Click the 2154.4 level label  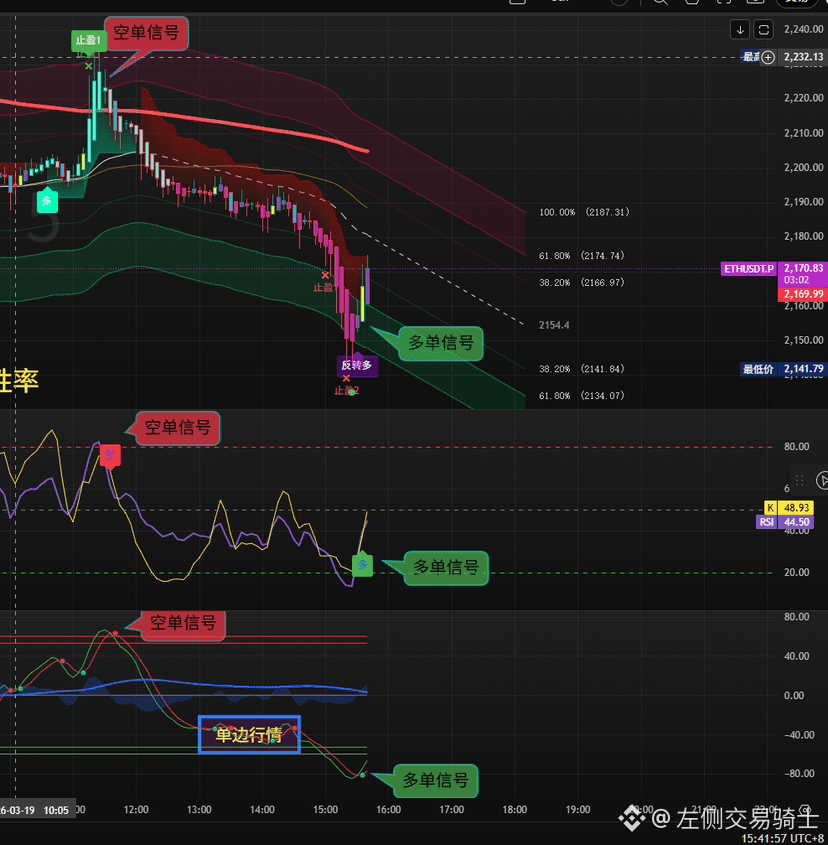(x=554, y=325)
